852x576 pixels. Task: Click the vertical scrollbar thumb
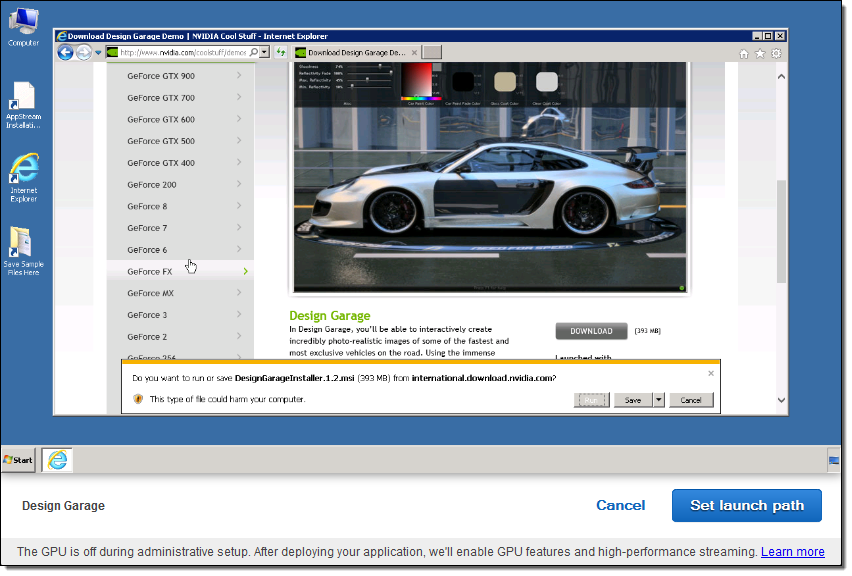point(781,231)
